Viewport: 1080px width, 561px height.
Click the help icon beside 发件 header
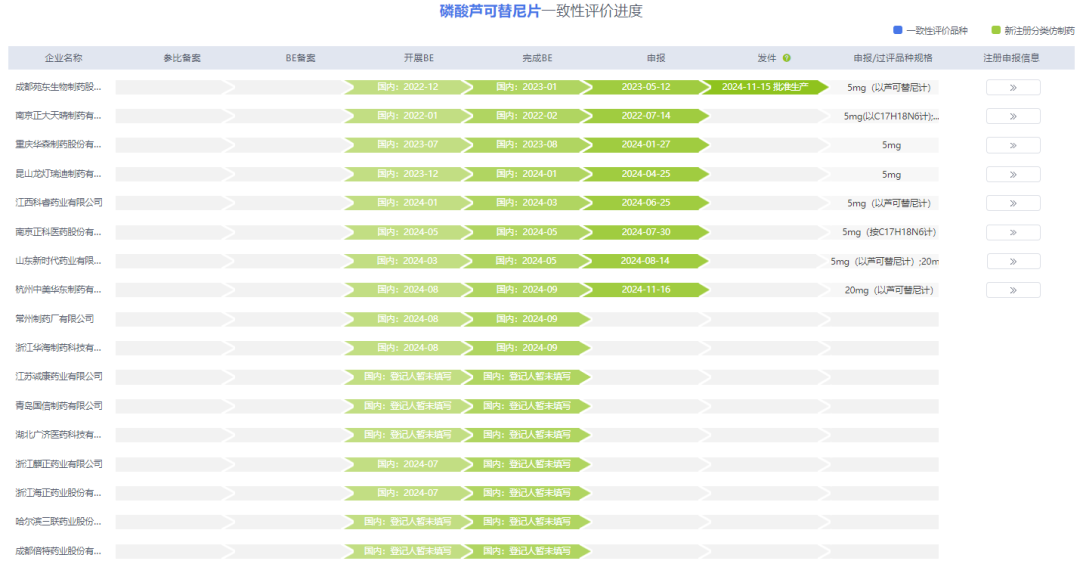[x=787, y=58]
